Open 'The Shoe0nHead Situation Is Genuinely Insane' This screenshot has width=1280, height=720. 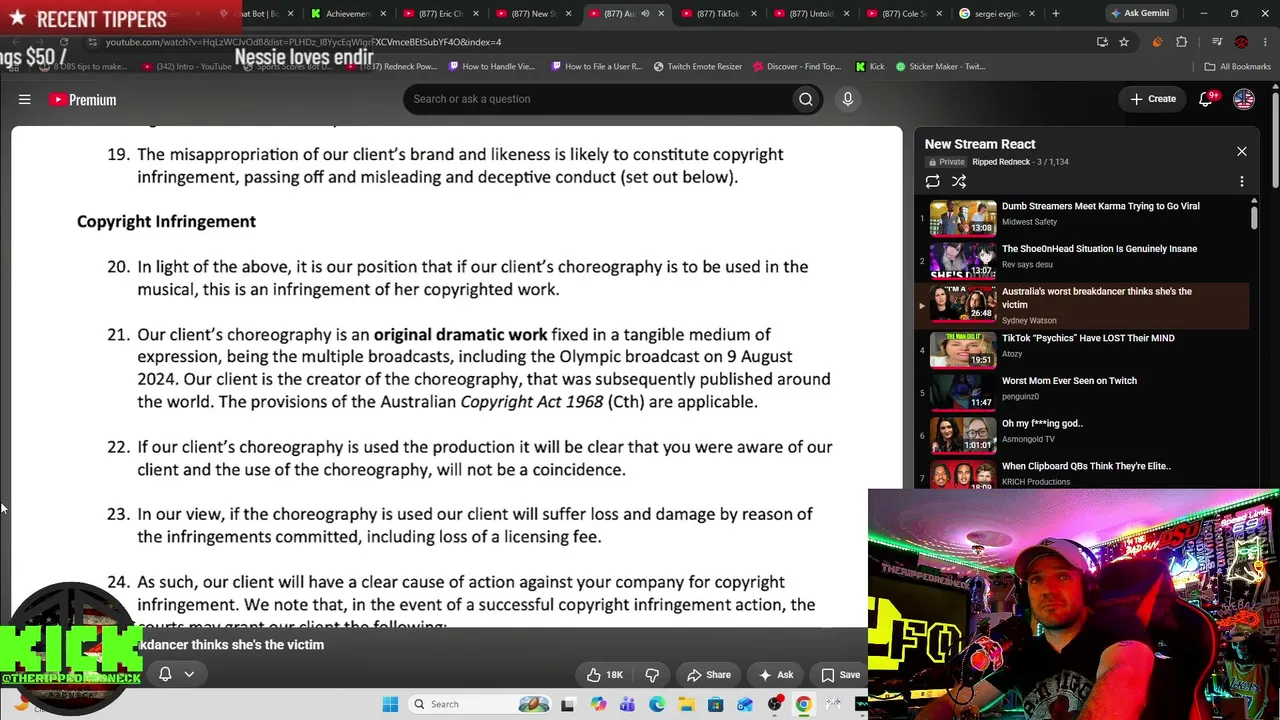tap(1099, 249)
